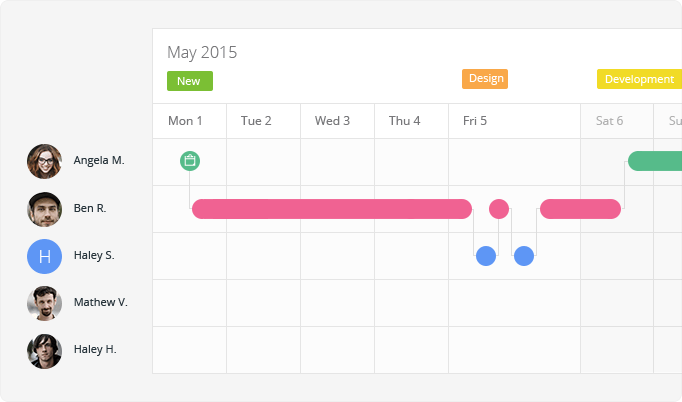The image size is (682, 402).
Task: Click the green New label
Action: tap(190, 81)
